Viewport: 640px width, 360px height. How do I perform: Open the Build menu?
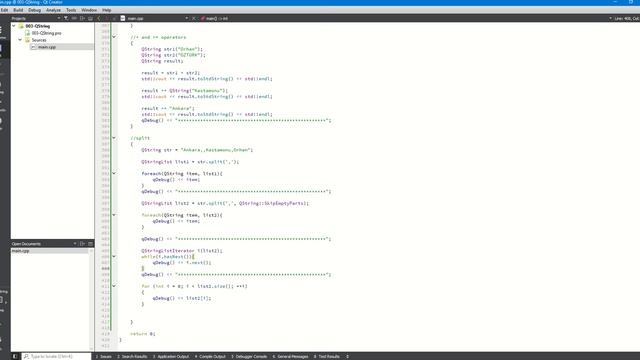[18, 10]
